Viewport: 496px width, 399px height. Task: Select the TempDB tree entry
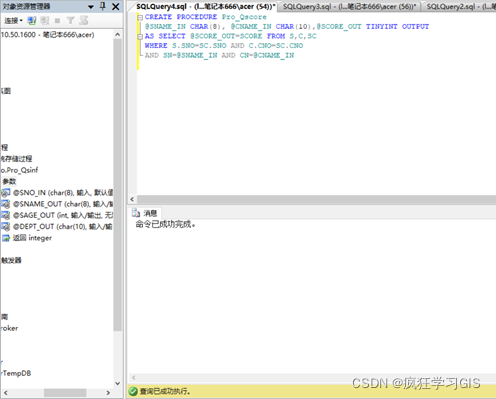[16, 373]
